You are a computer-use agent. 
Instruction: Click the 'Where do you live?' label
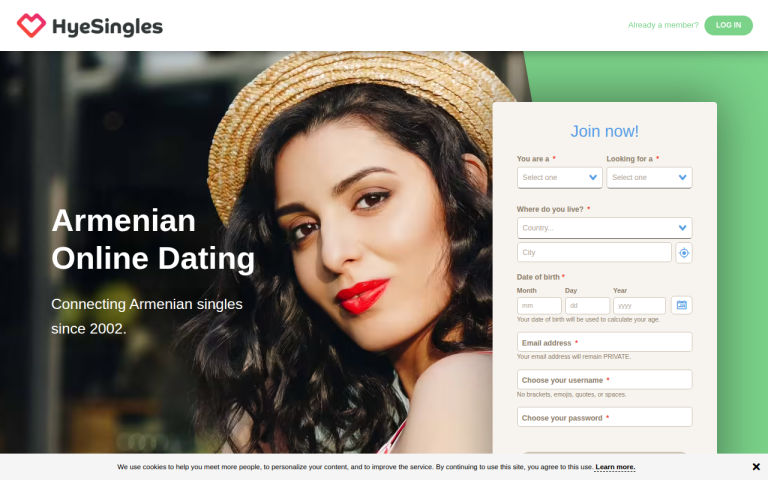pyautogui.click(x=550, y=209)
